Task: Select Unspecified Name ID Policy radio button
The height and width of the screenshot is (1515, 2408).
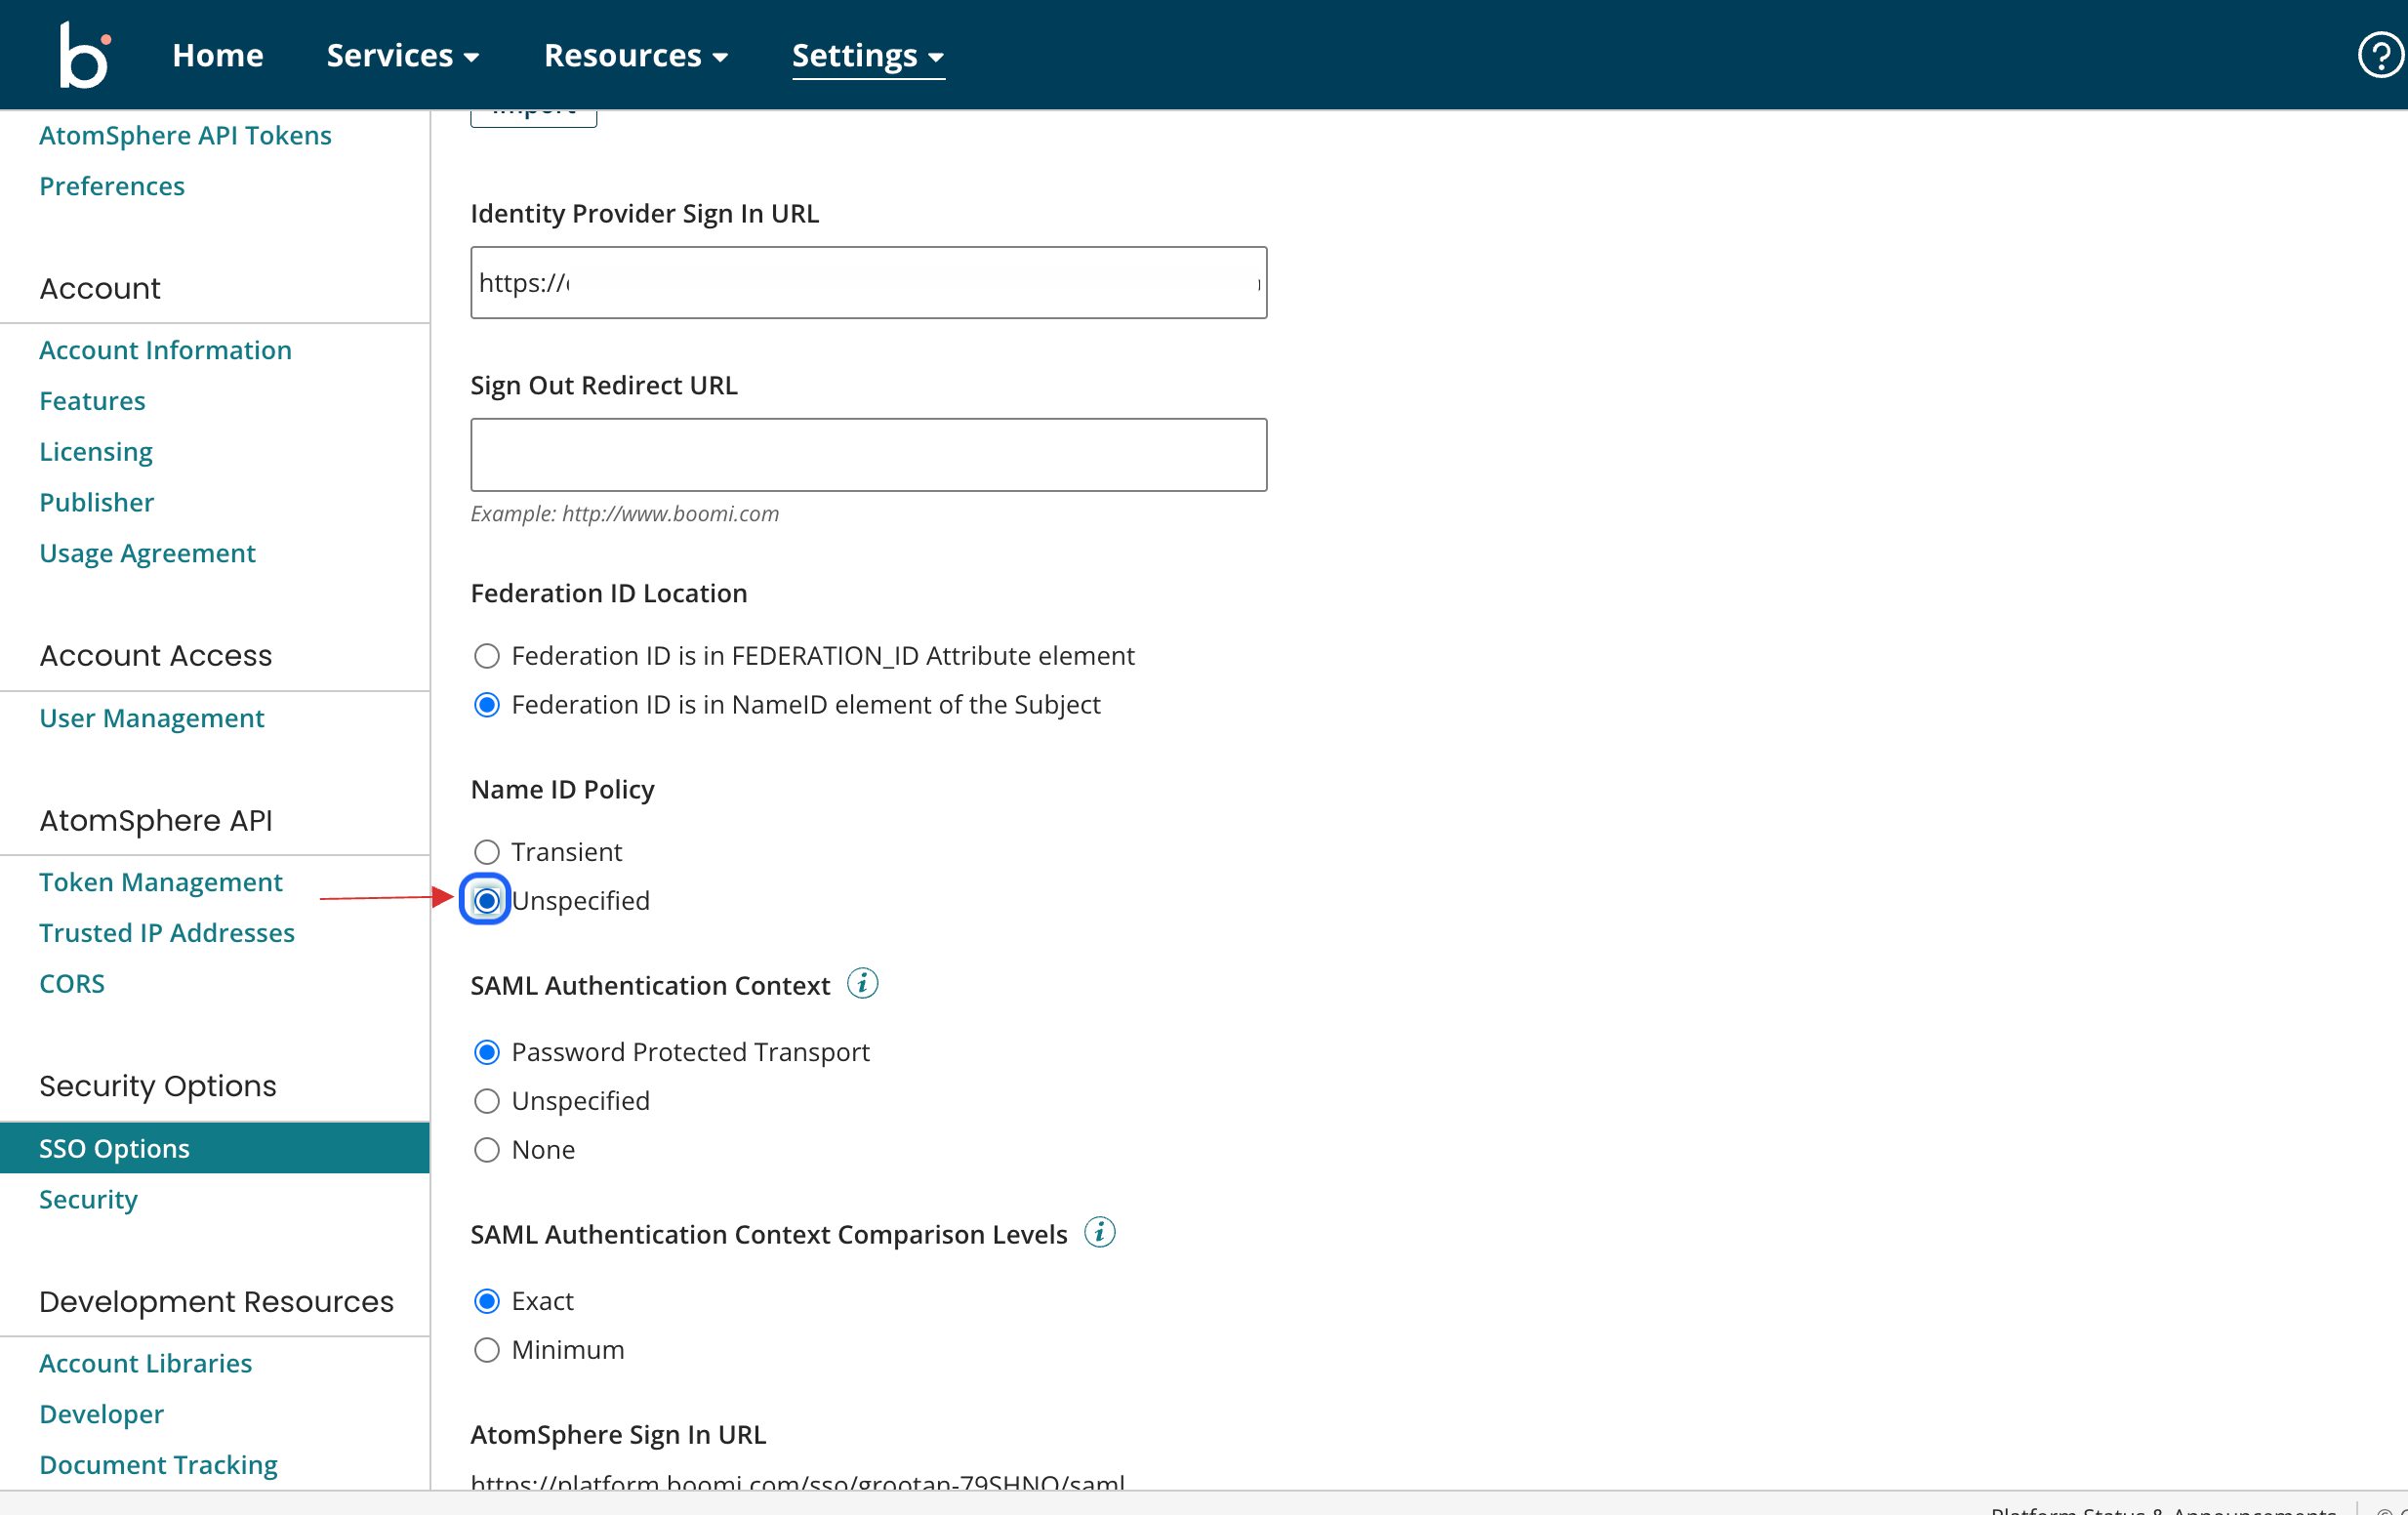Action: pos(487,901)
